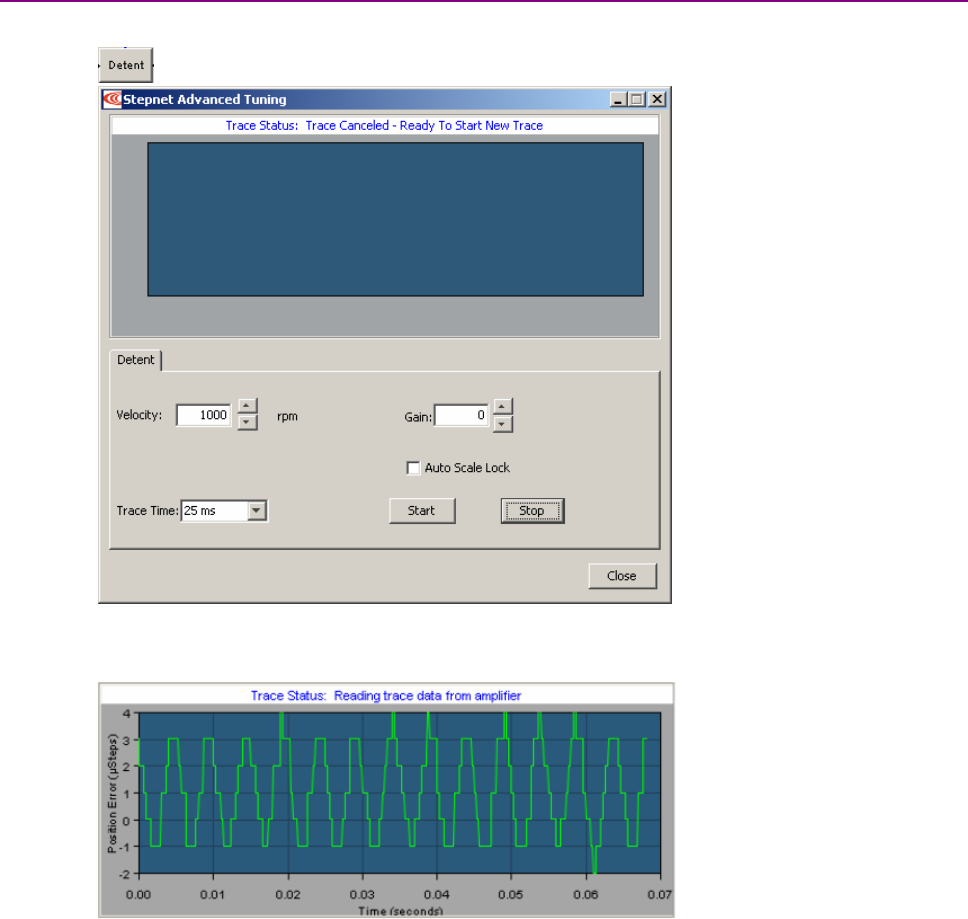Decrease Velocity with down arrow
The height and width of the screenshot is (919, 968).
(x=247, y=422)
